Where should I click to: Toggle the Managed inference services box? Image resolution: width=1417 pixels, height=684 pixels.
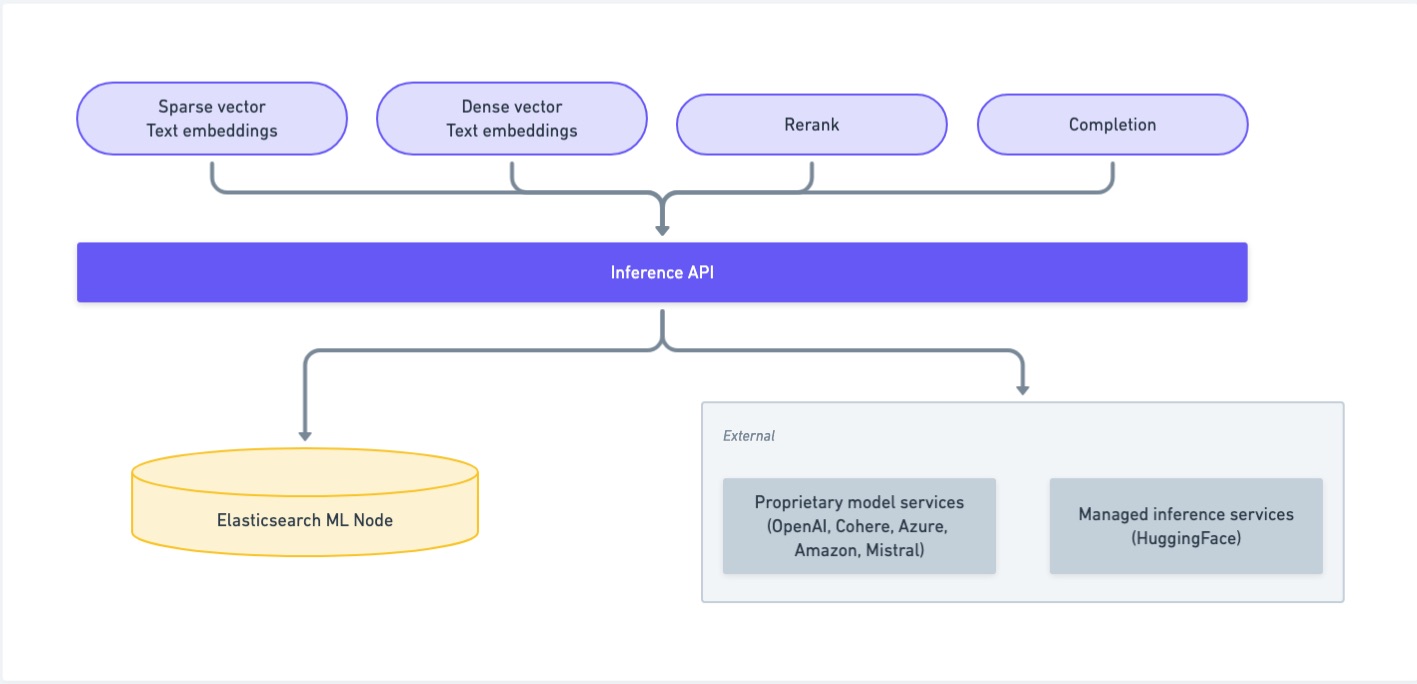click(1186, 526)
